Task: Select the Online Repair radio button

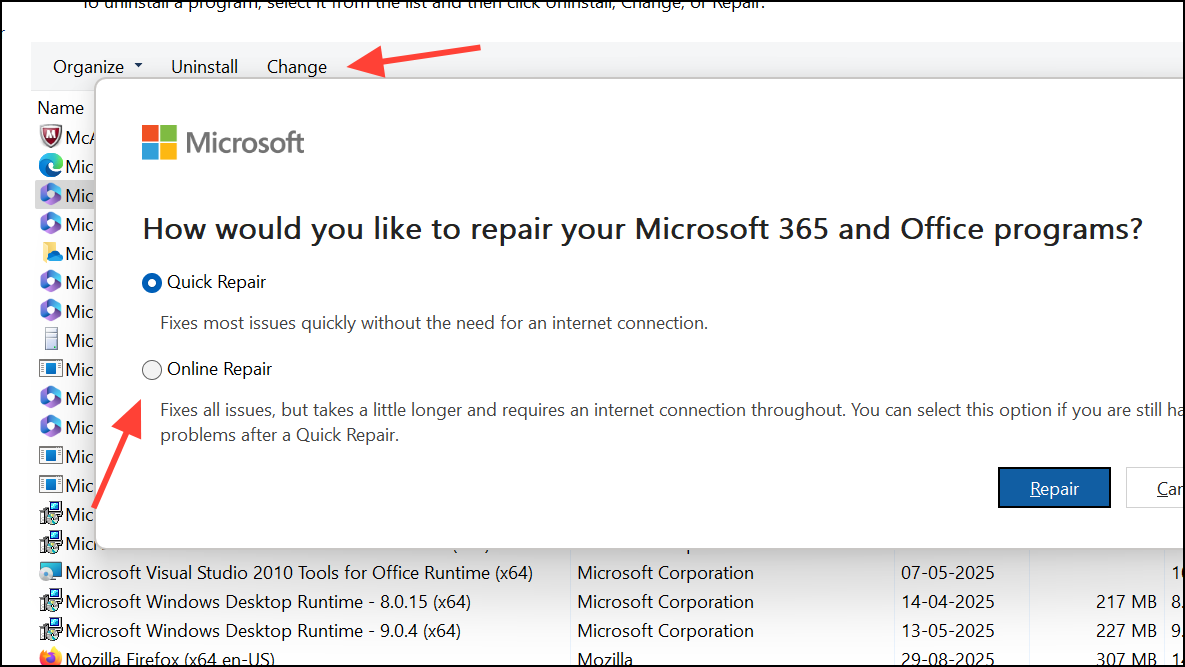Action: 152,369
